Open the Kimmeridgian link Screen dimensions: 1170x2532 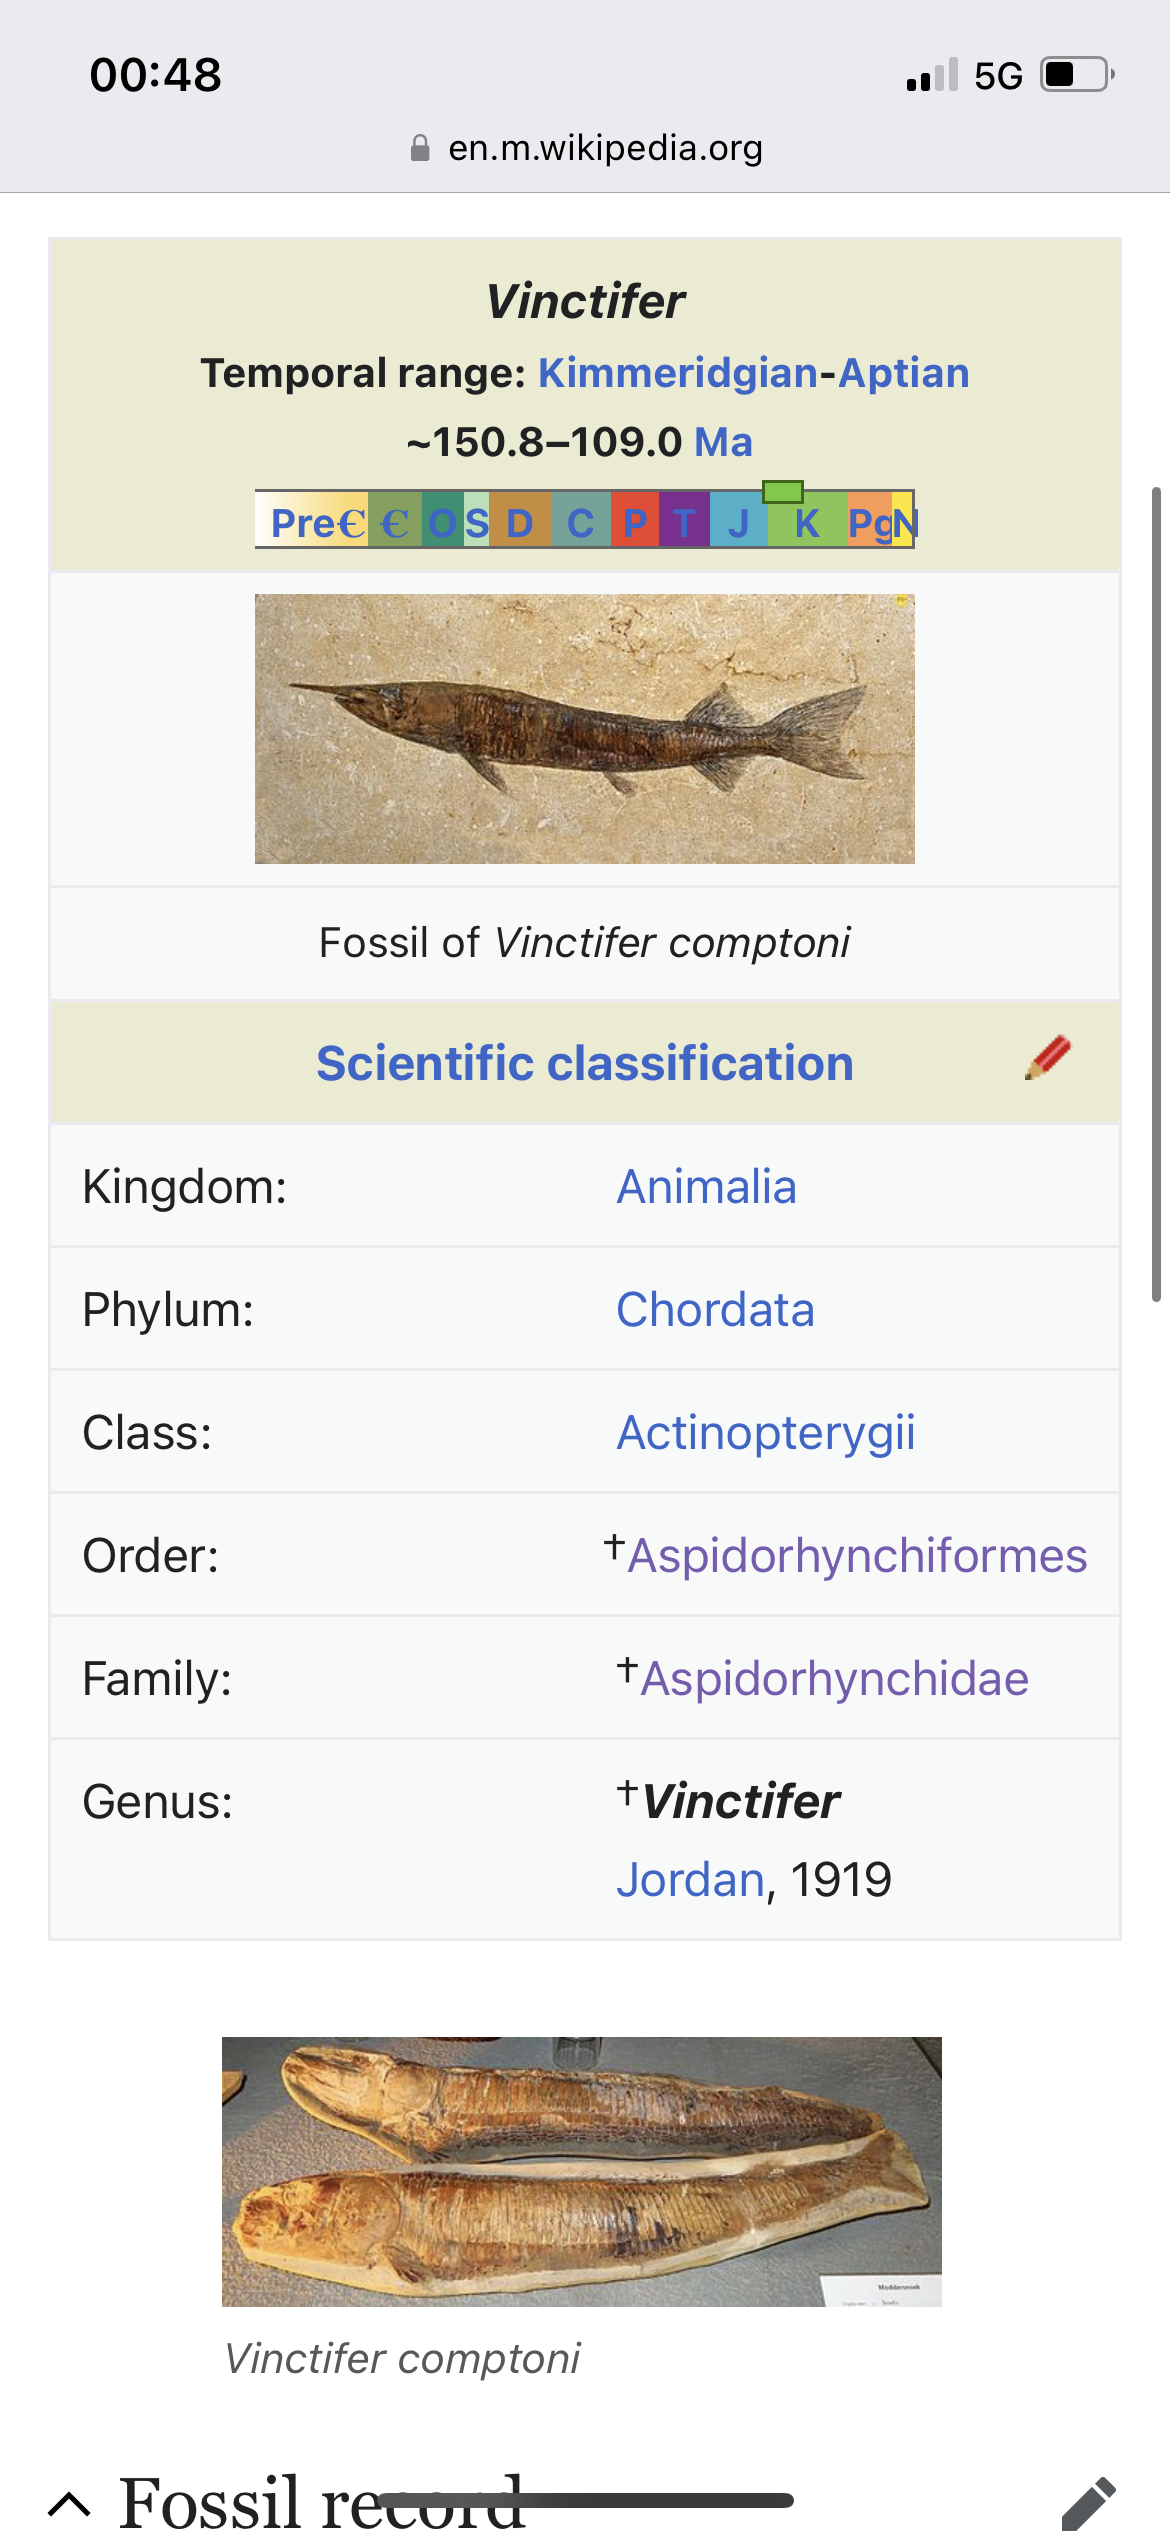[x=678, y=373]
